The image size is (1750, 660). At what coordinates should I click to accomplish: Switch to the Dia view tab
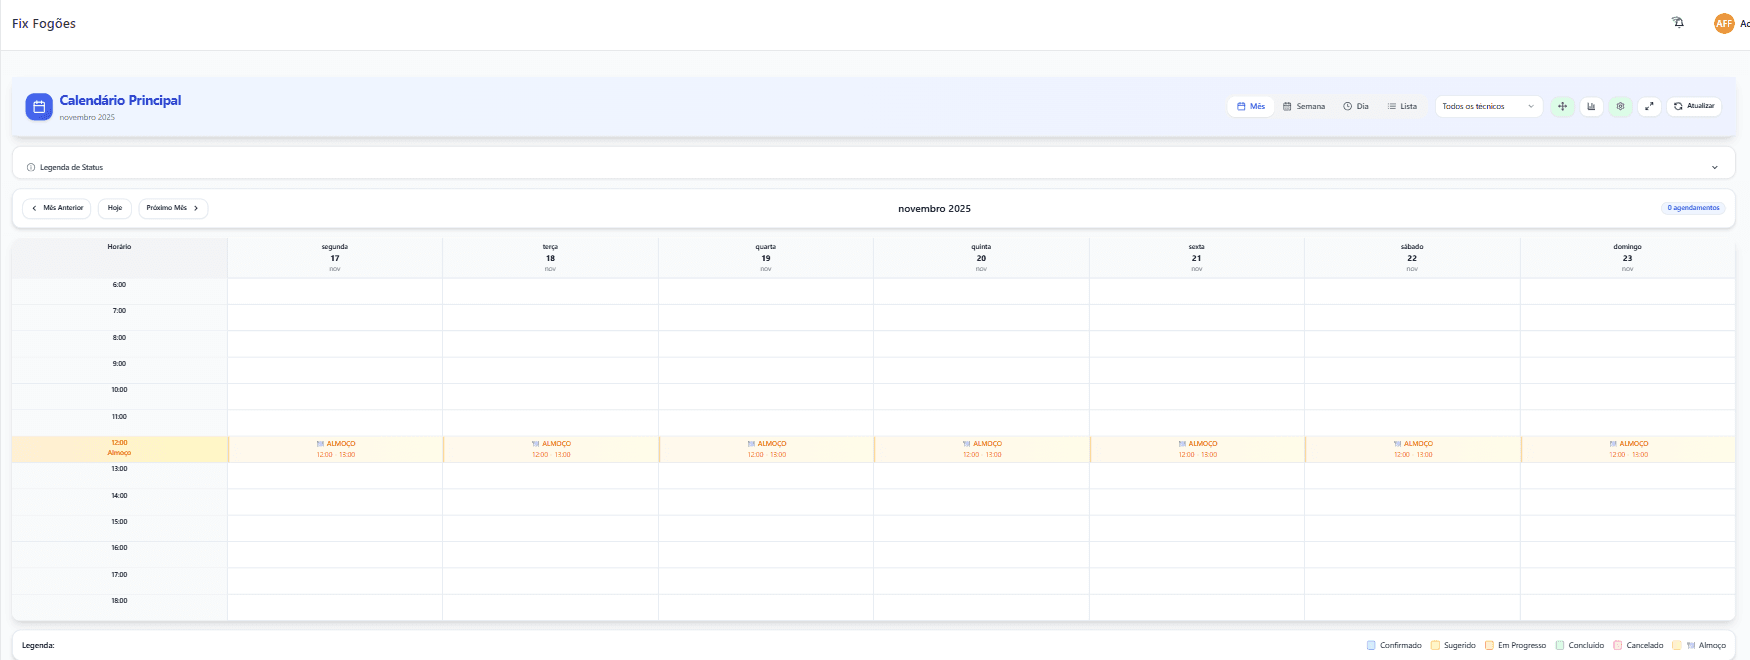tap(1356, 106)
